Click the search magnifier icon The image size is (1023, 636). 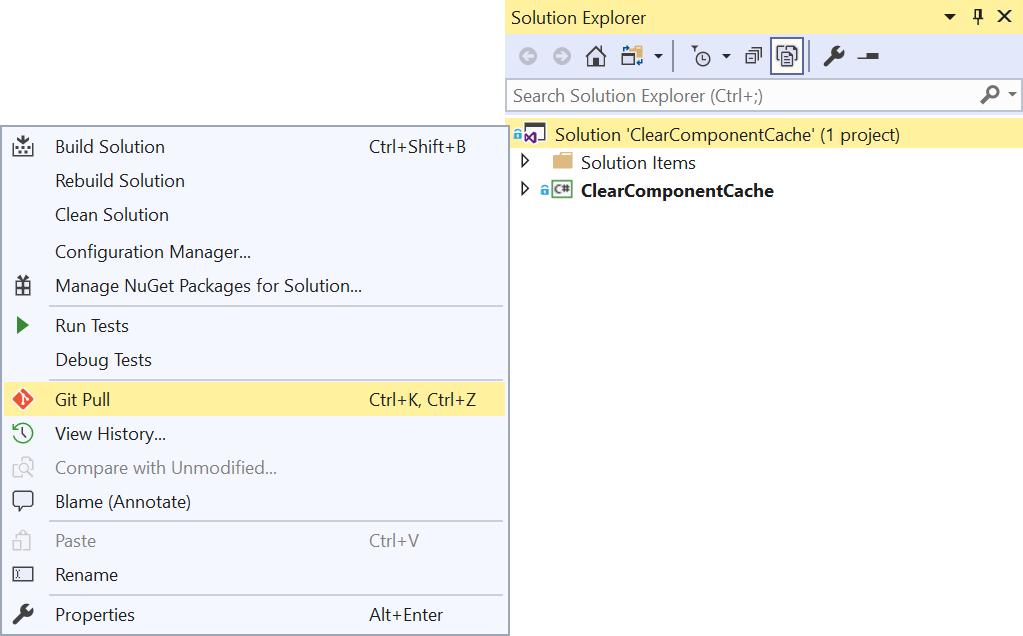990,95
